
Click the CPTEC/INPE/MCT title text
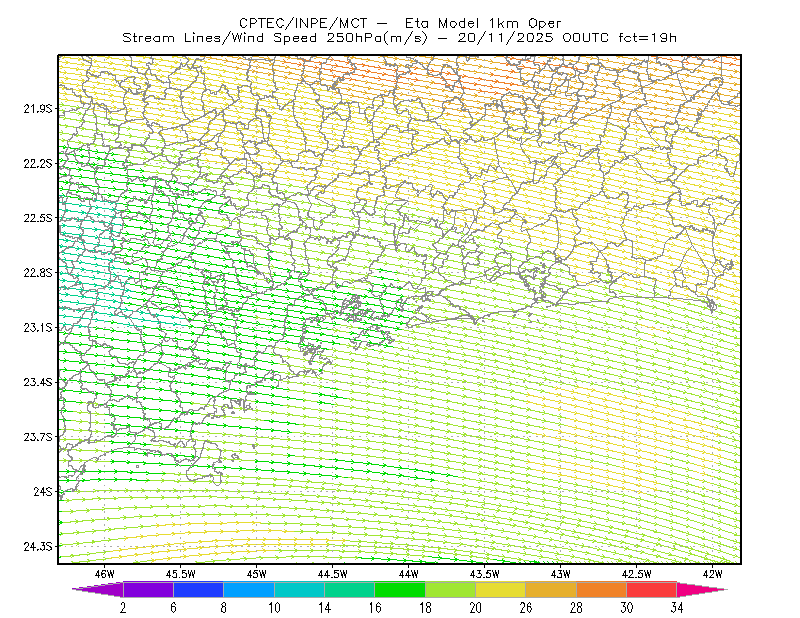click(x=303, y=23)
